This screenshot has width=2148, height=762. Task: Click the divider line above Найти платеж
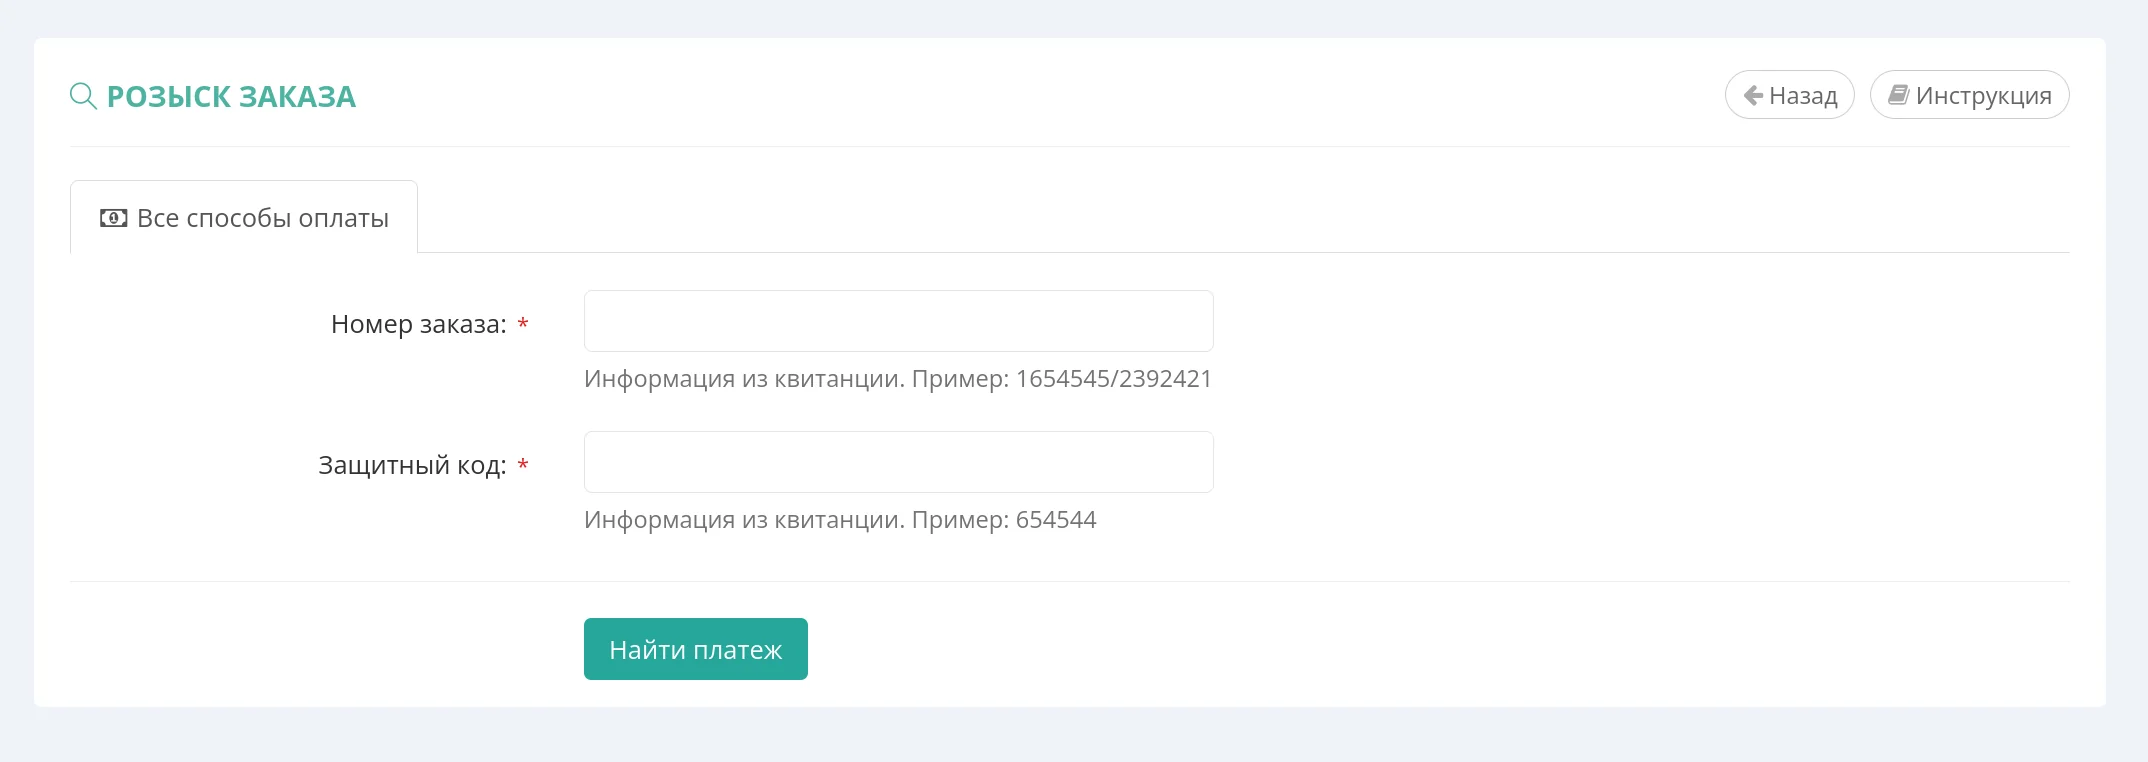point(1000,581)
